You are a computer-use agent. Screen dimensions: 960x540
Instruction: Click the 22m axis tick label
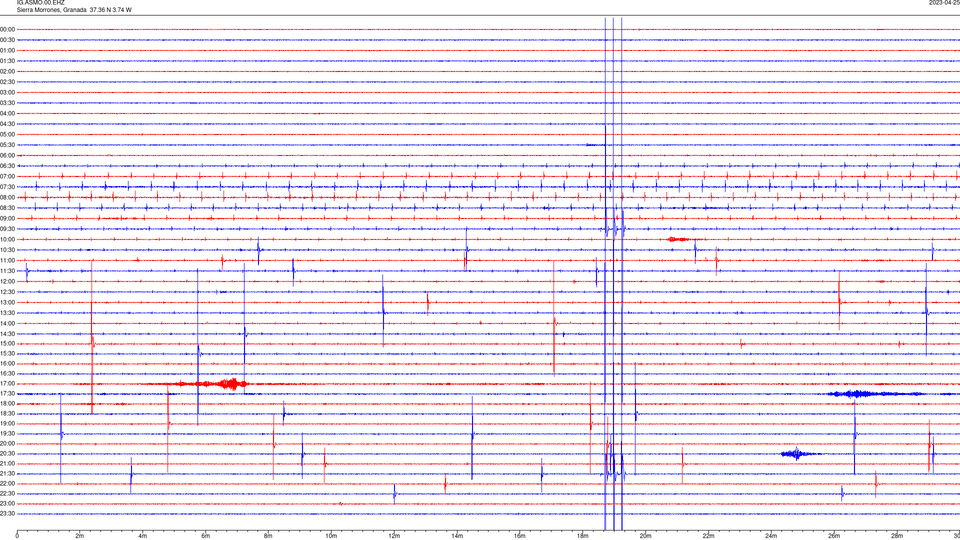pyautogui.click(x=708, y=536)
